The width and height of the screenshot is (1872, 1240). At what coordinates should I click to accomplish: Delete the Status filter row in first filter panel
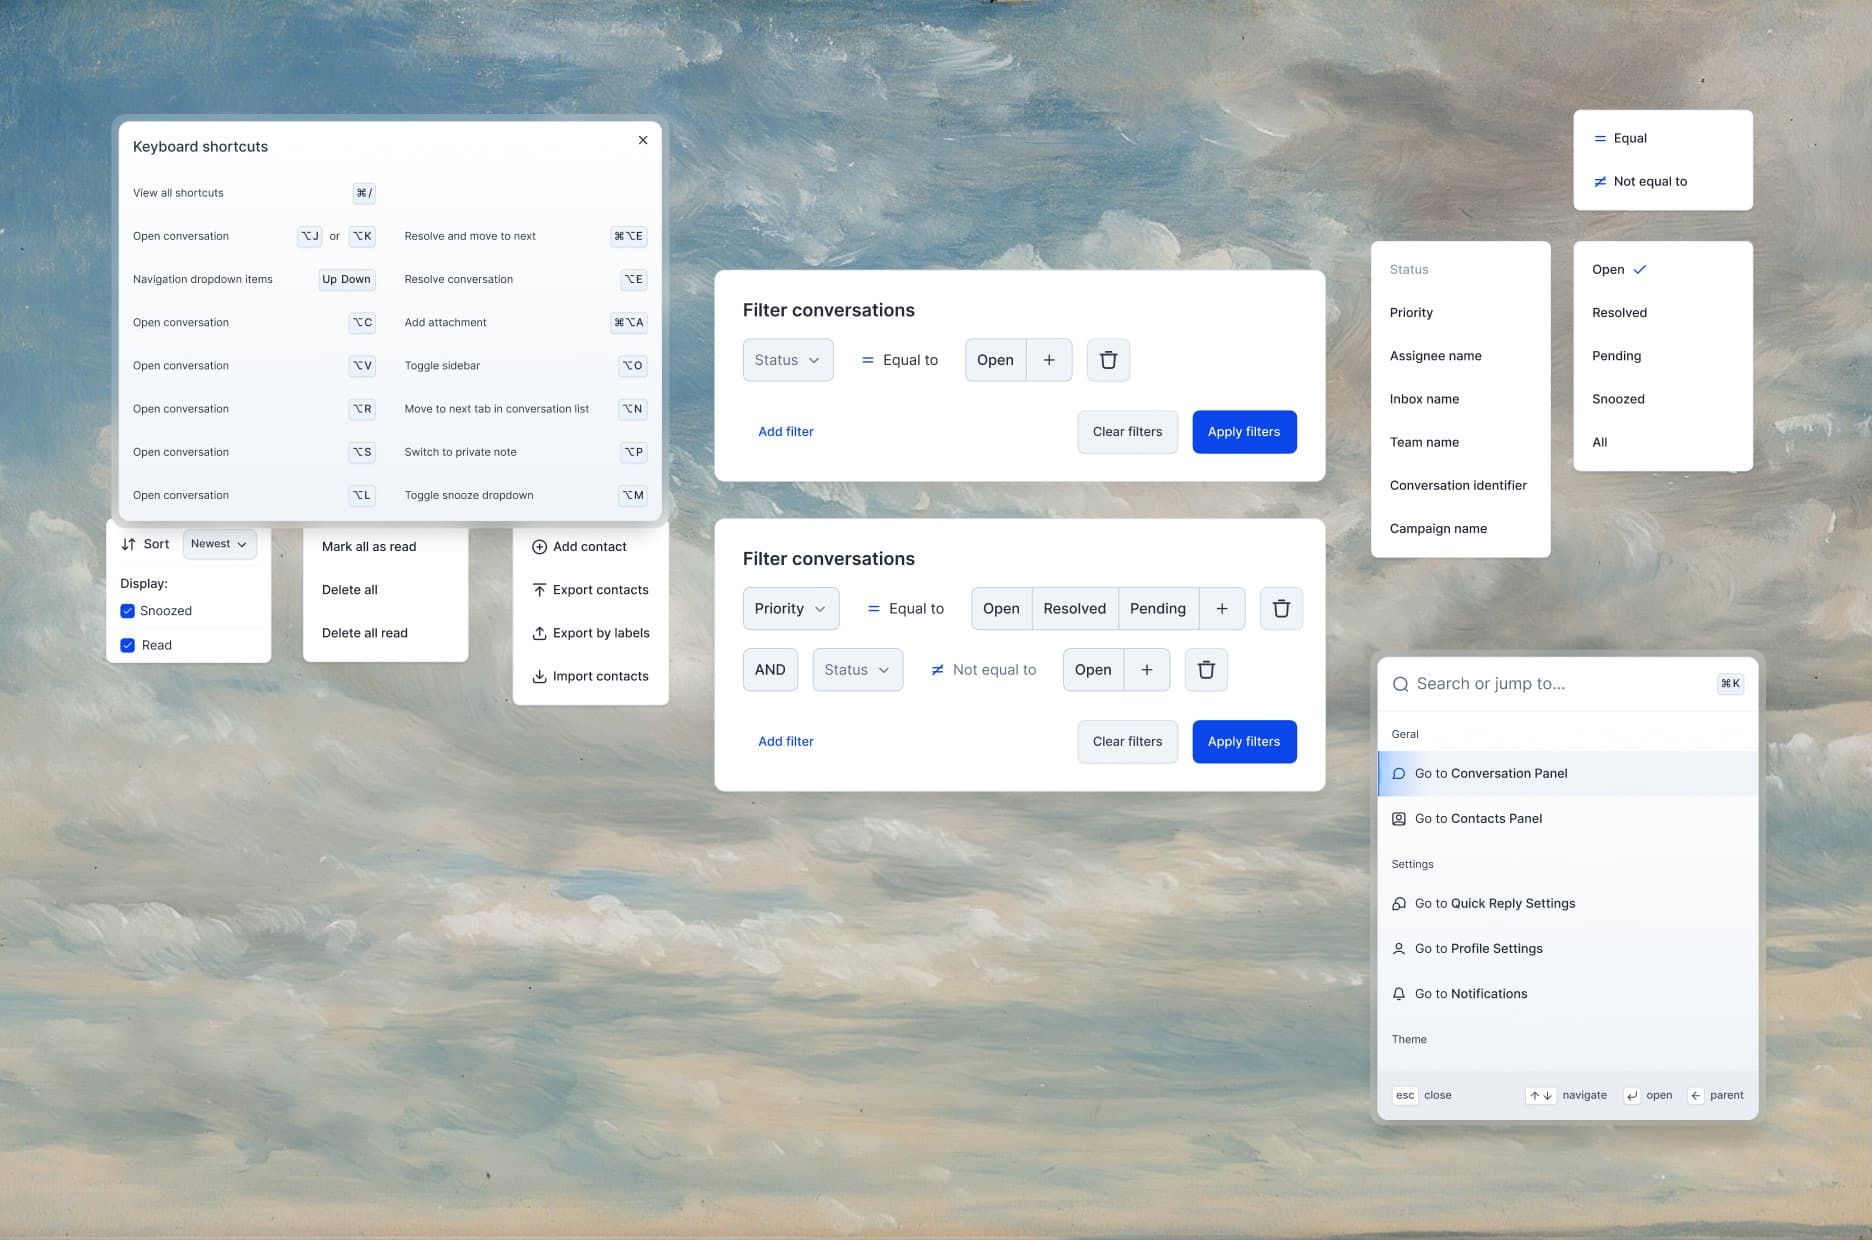pyautogui.click(x=1108, y=360)
